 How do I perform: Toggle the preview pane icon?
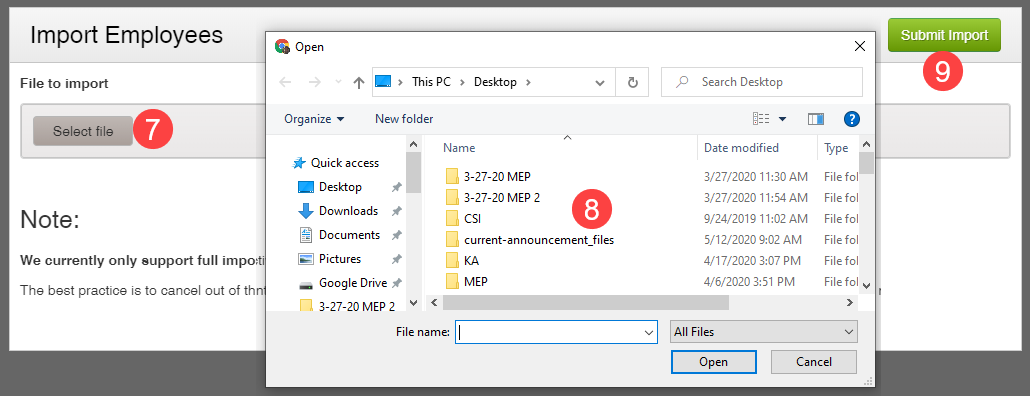point(816,119)
